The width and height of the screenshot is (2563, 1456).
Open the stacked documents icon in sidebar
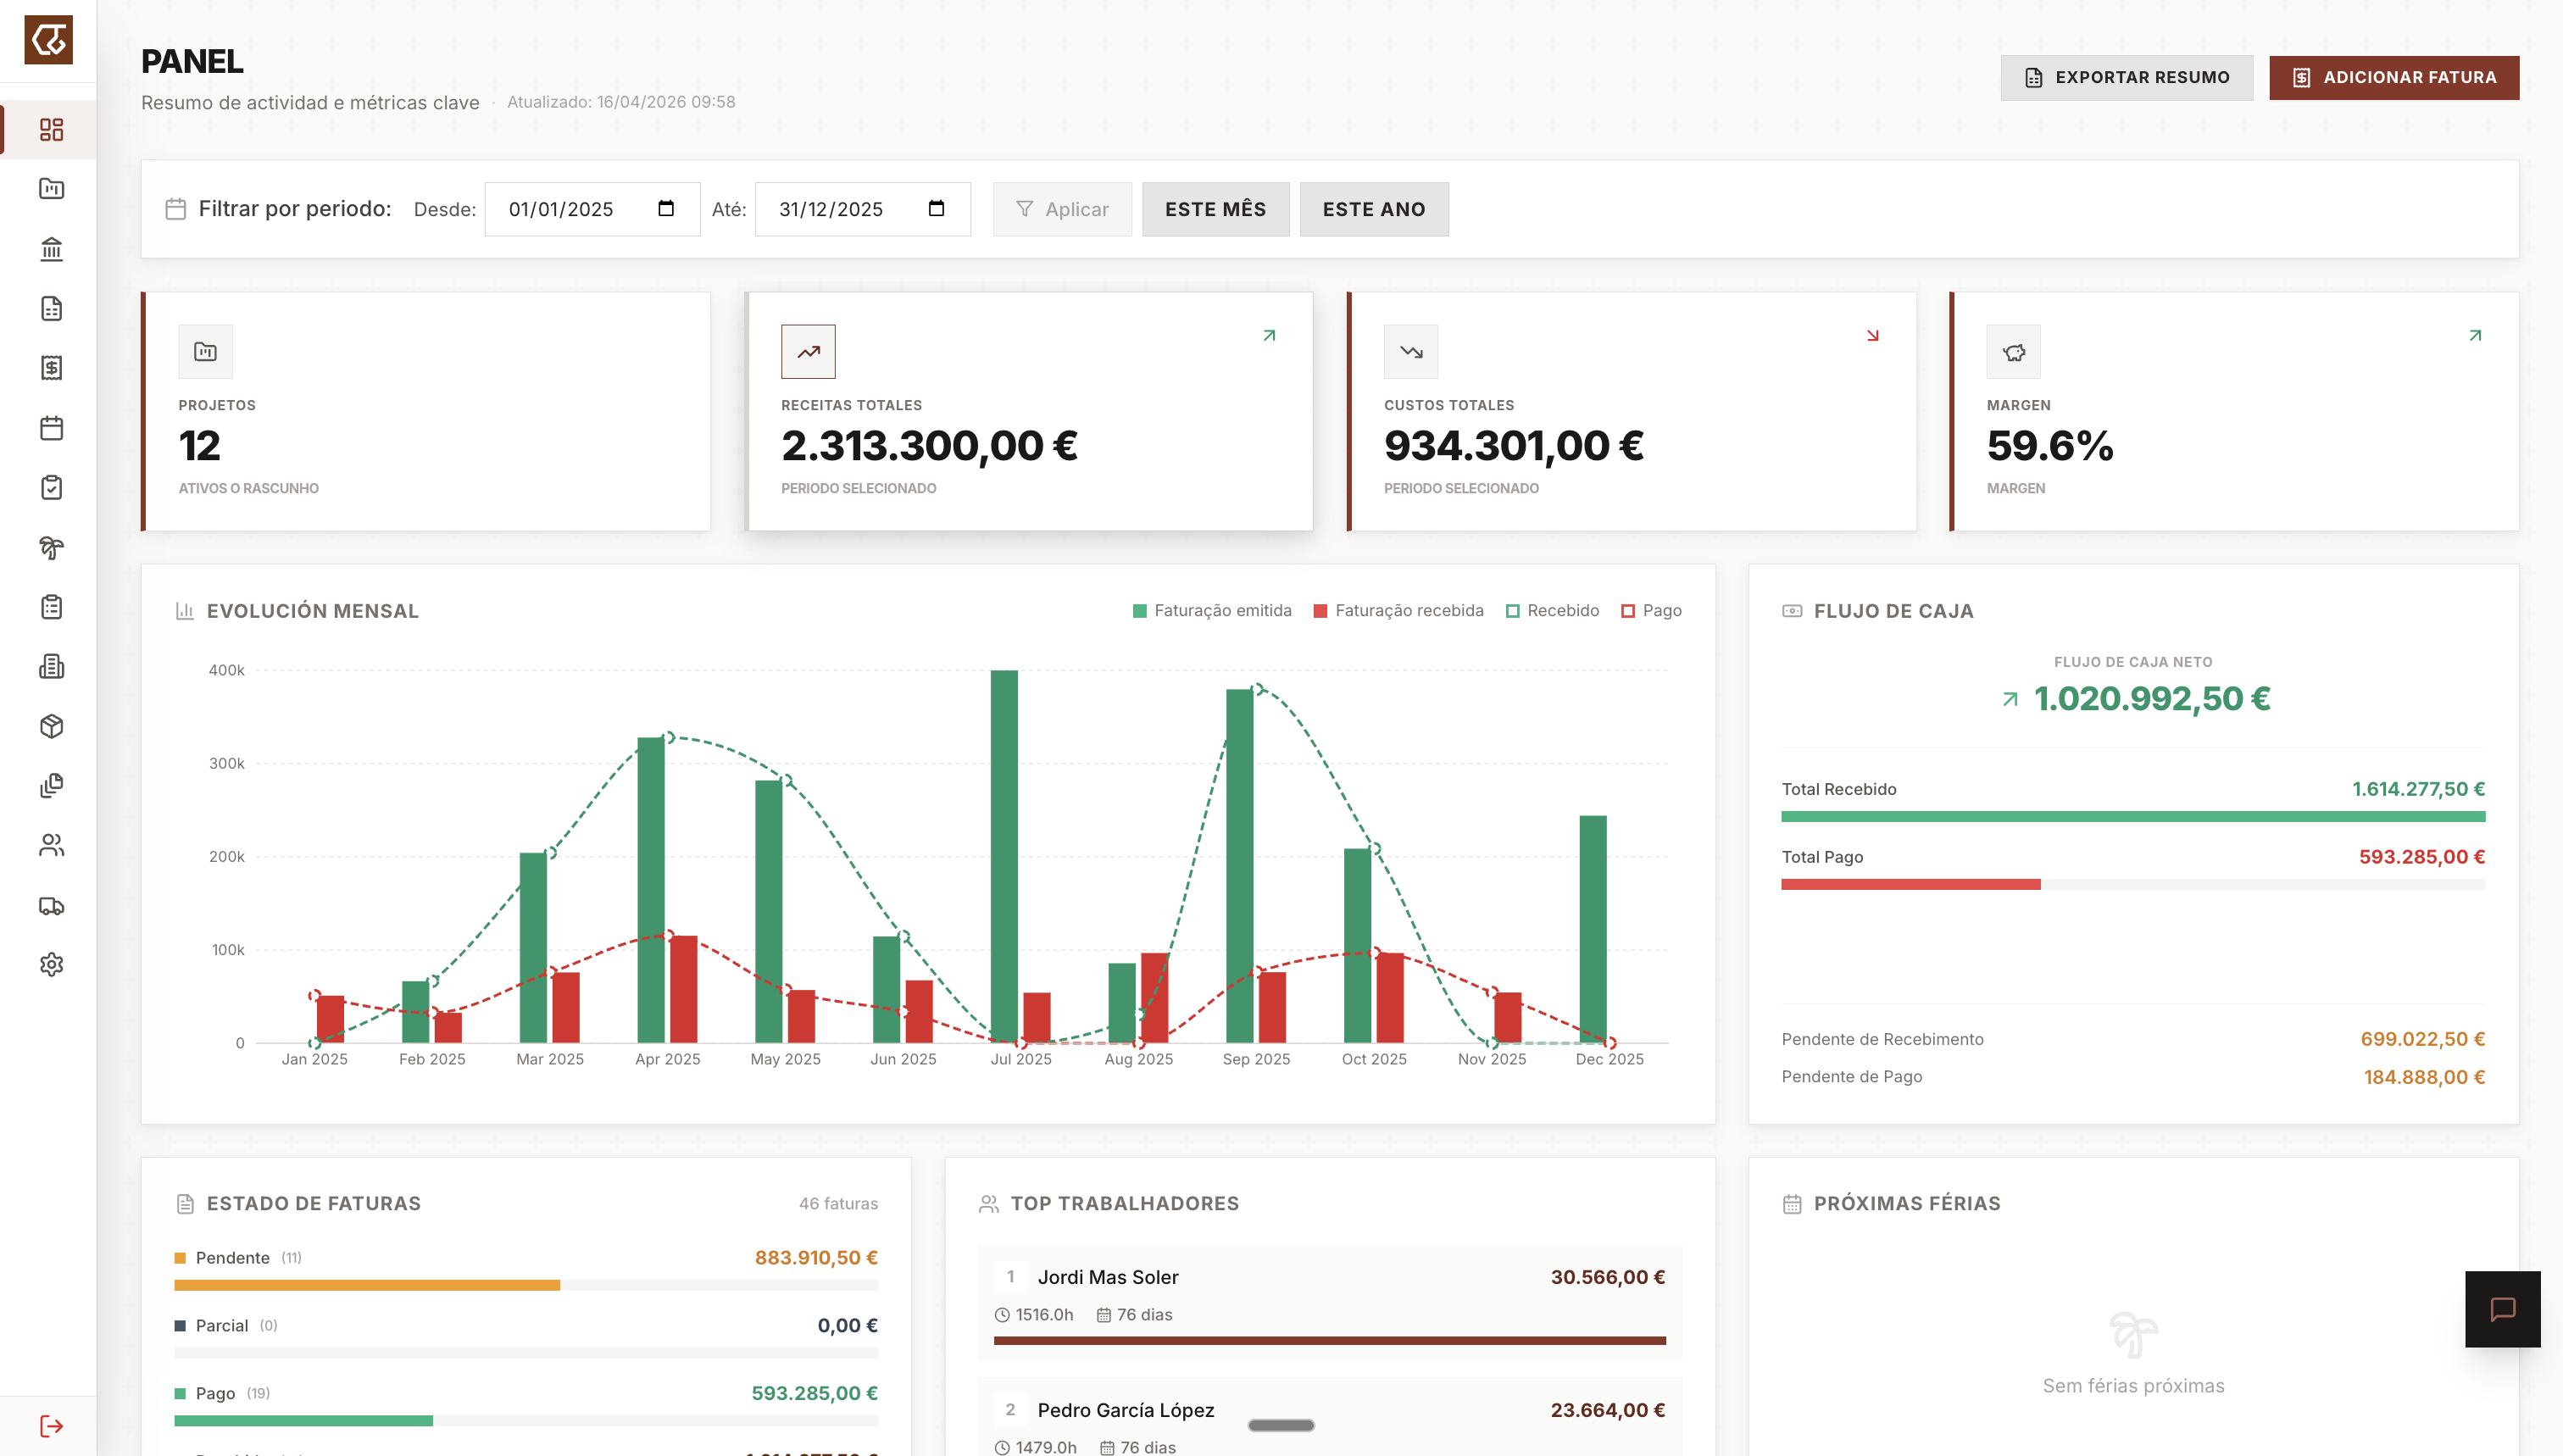[x=51, y=786]
